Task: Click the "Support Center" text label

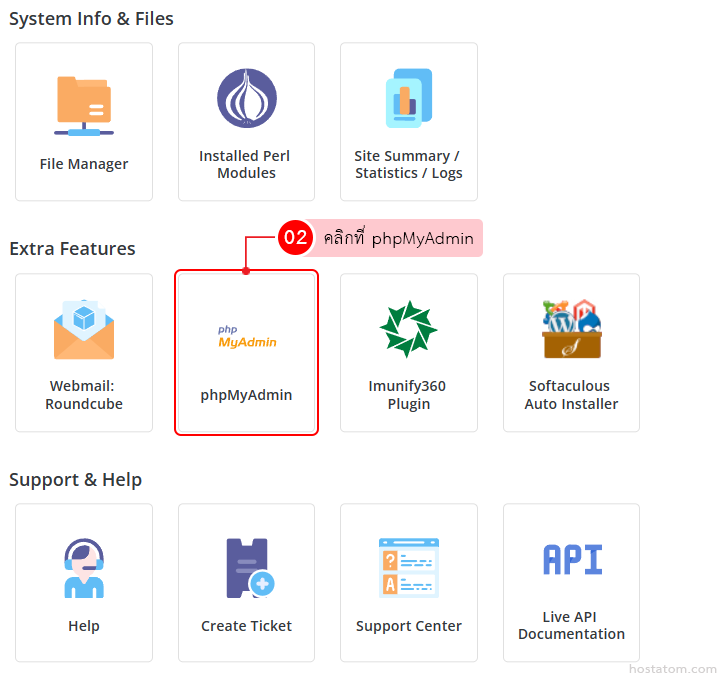Action: (408, 626)
